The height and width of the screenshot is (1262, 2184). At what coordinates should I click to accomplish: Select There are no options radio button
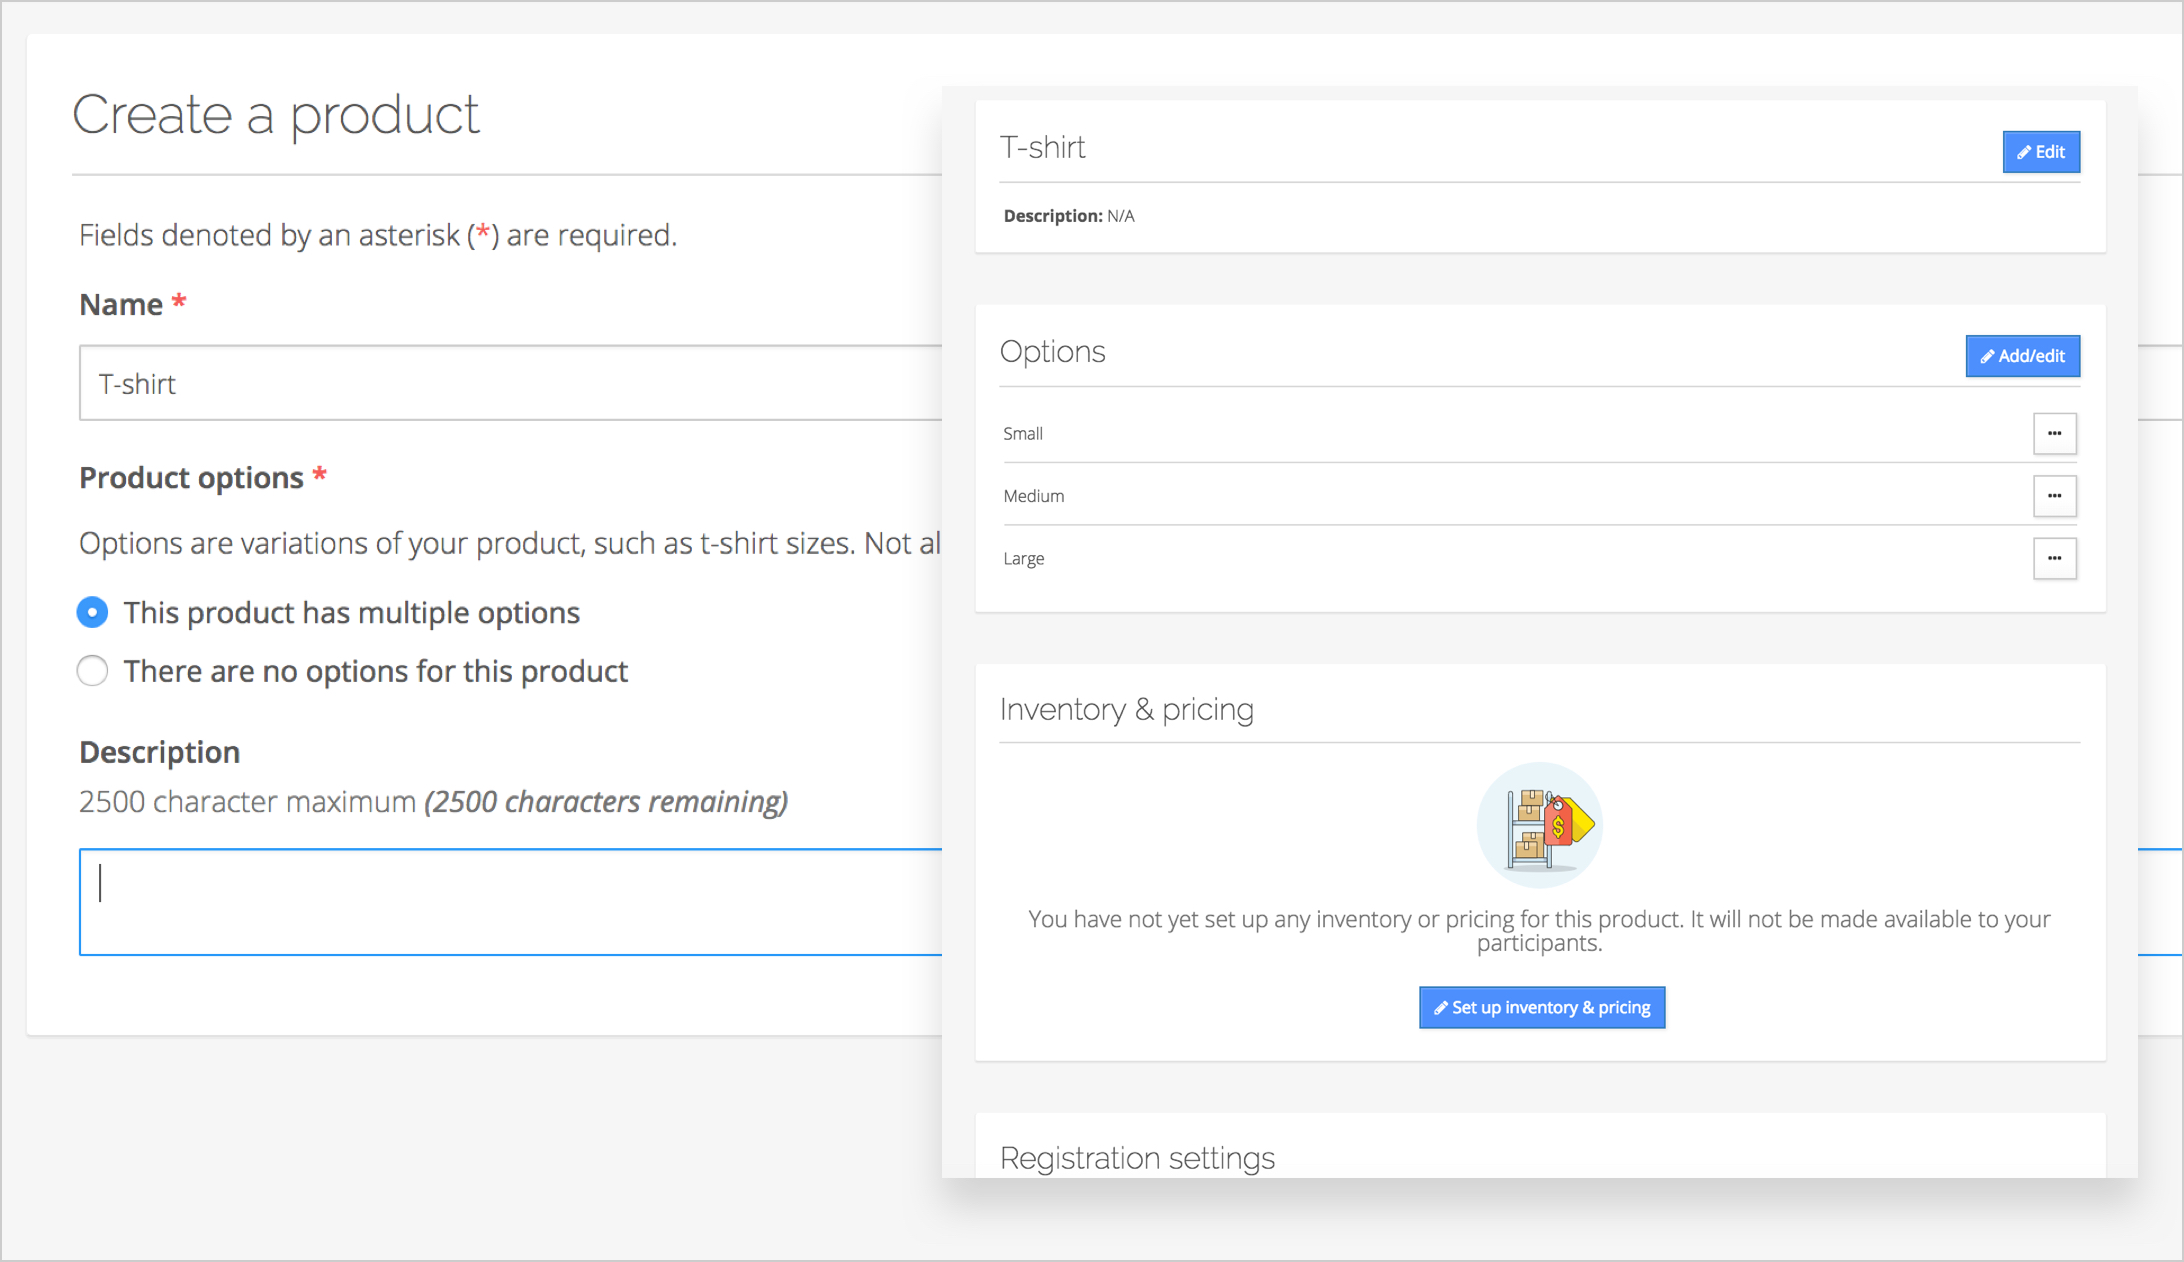(93, 670)
